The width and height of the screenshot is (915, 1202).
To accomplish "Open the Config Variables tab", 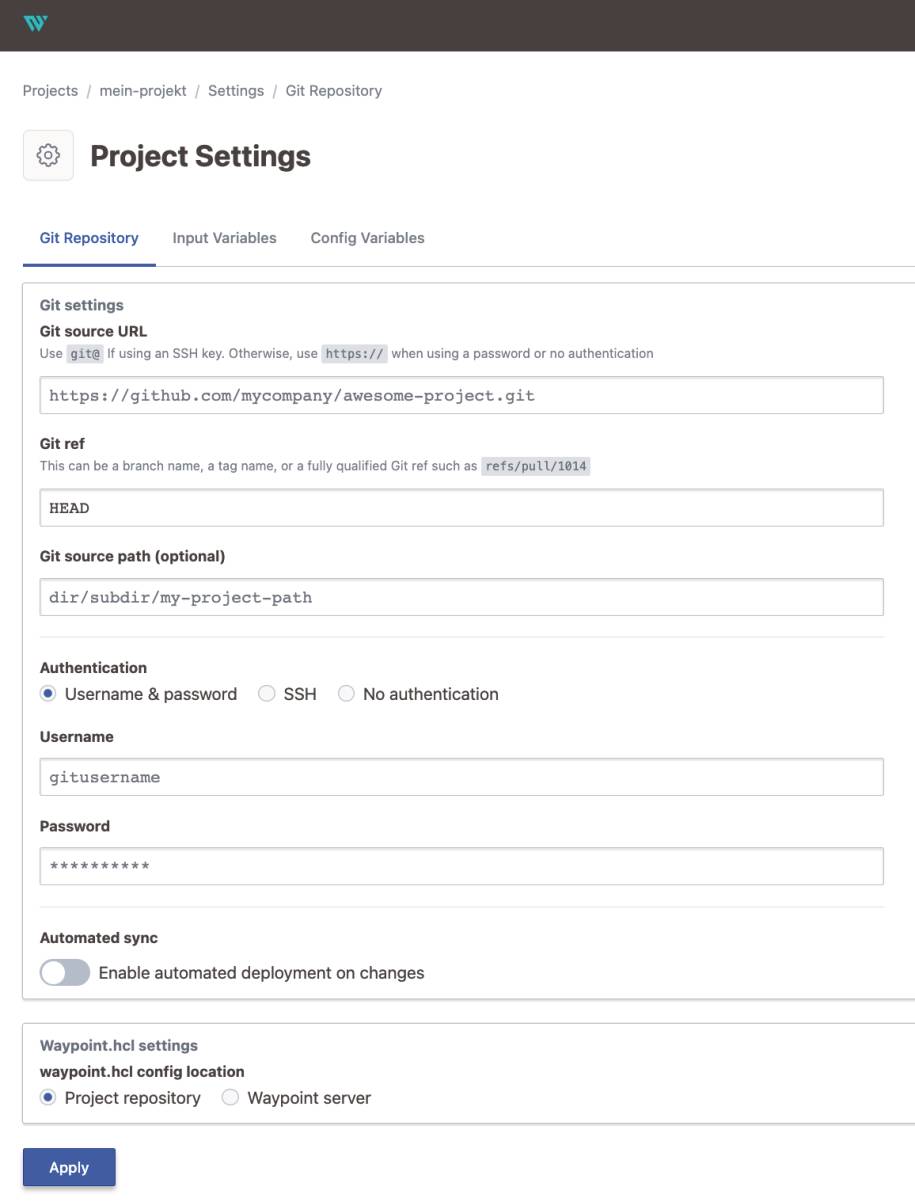I will point(367,238).
